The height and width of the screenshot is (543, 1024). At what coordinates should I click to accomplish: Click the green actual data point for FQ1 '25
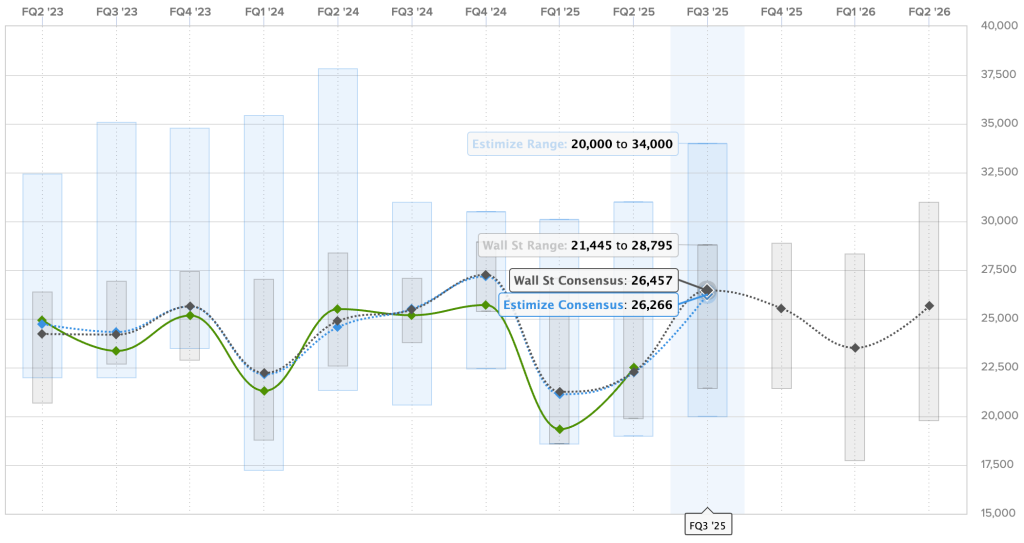point(560,429)
